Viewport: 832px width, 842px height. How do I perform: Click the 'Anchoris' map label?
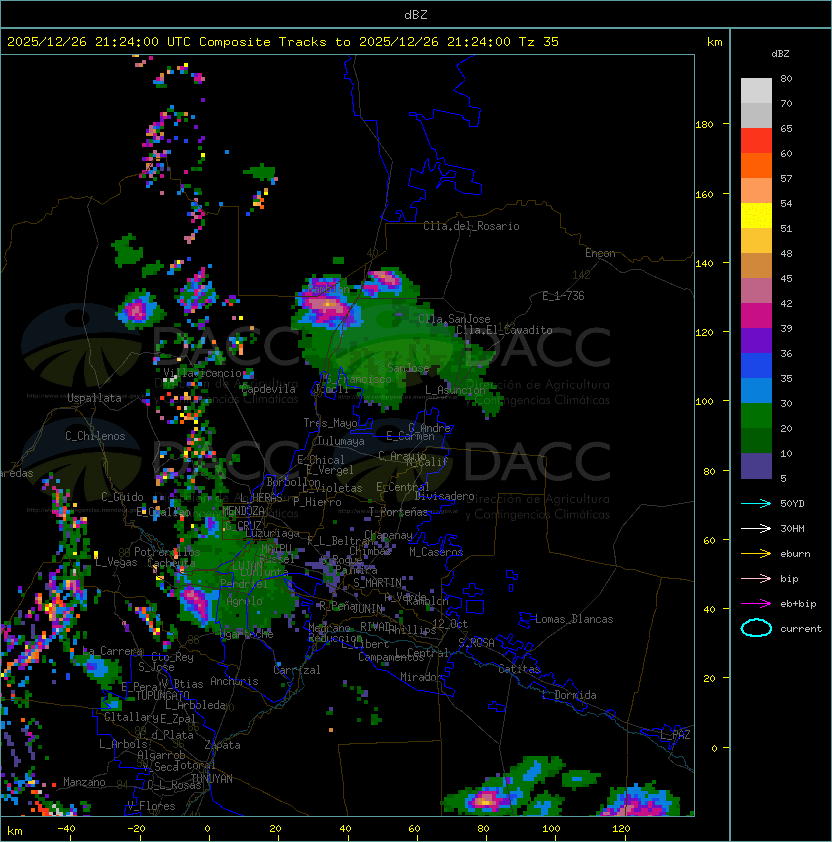point(234,681)
